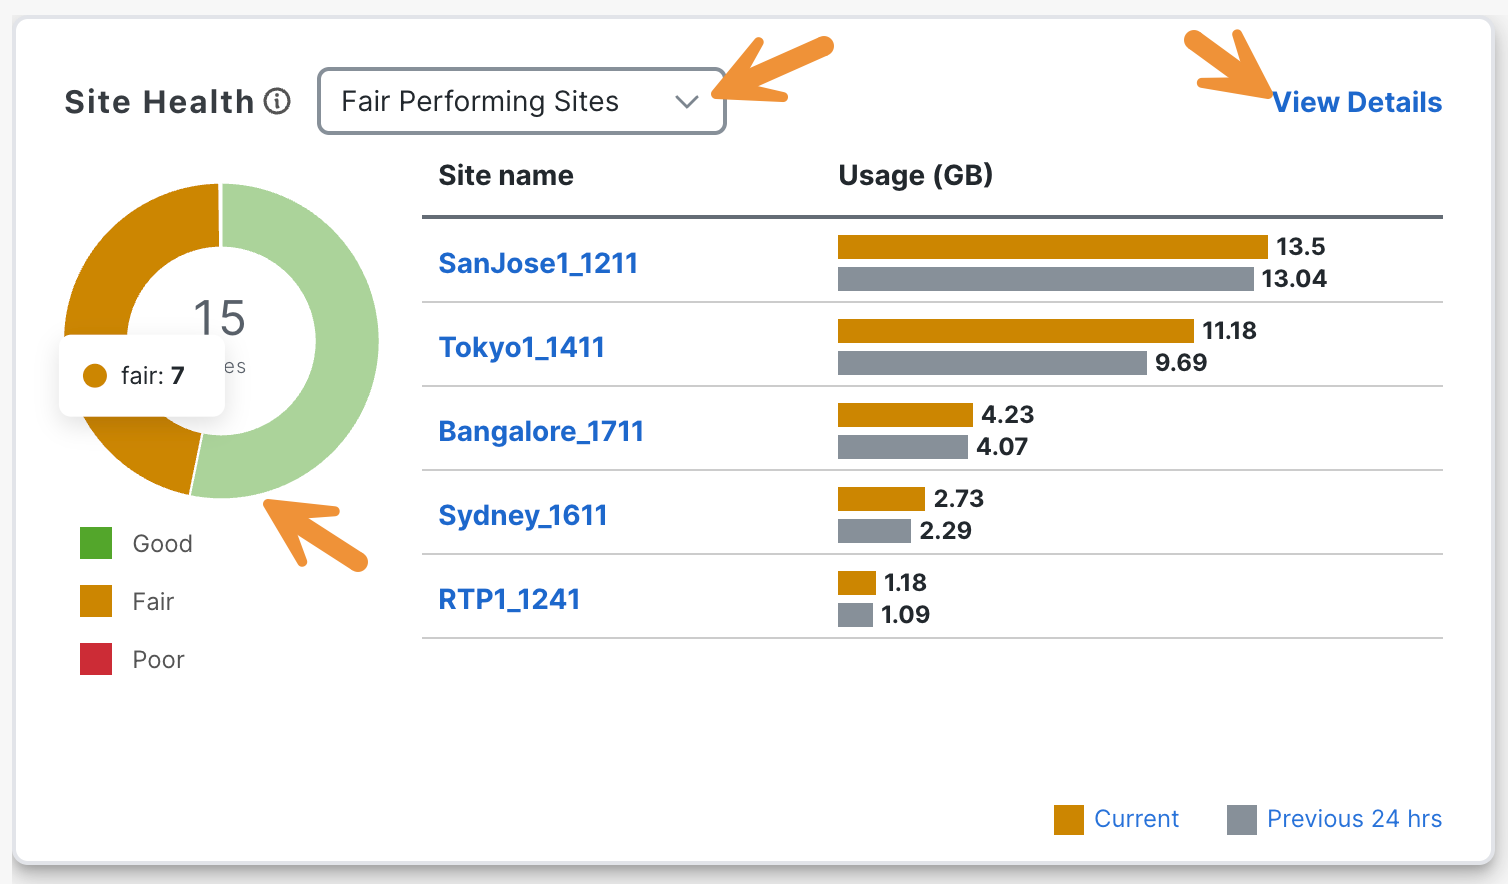Click the donut center total 15
Screen dimensions: 1508x884
220,318
